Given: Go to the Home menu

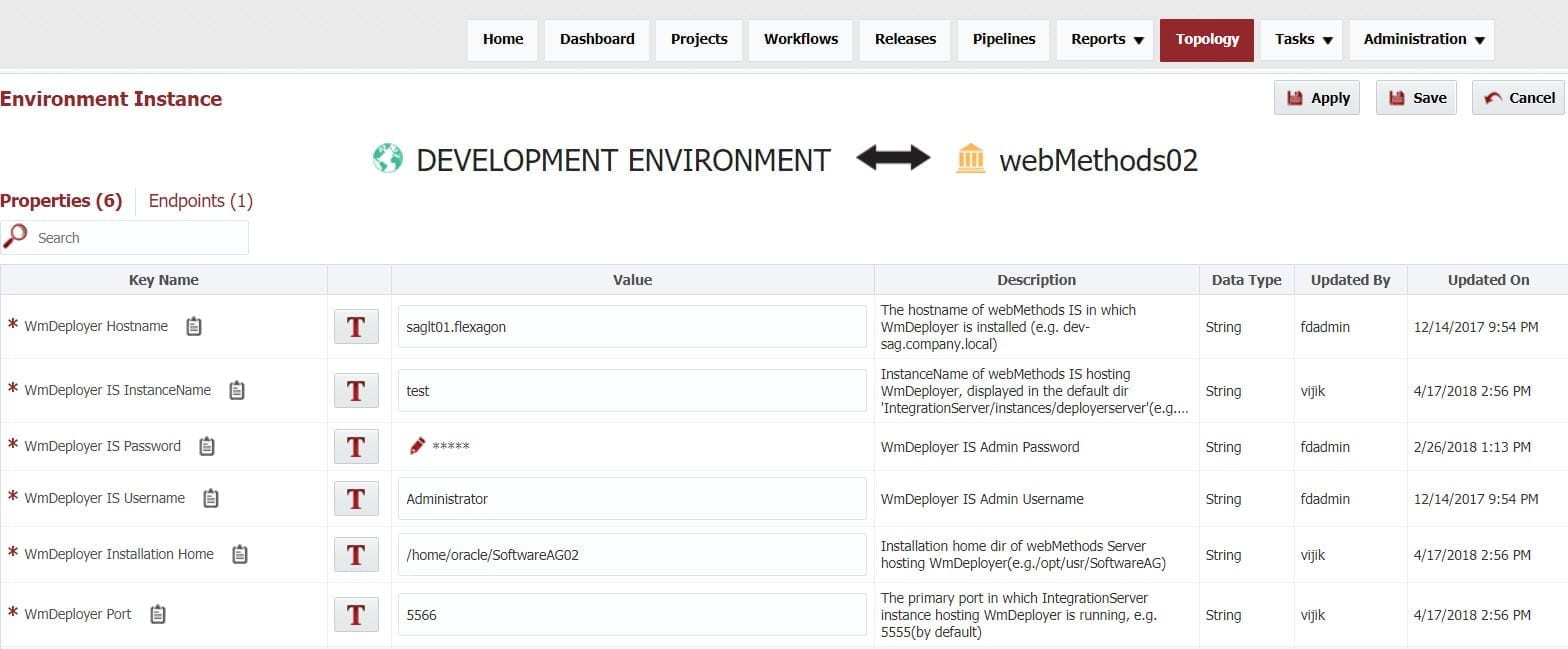Looking at the screenshot, I should tap(503, 40).
